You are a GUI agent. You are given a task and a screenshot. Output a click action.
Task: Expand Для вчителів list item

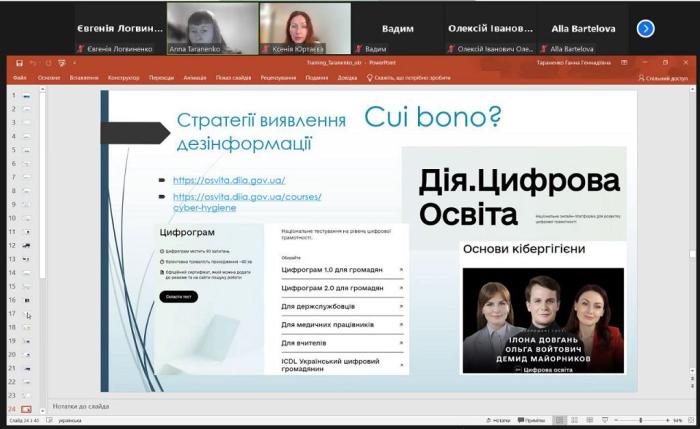click(x=341, y=342)
